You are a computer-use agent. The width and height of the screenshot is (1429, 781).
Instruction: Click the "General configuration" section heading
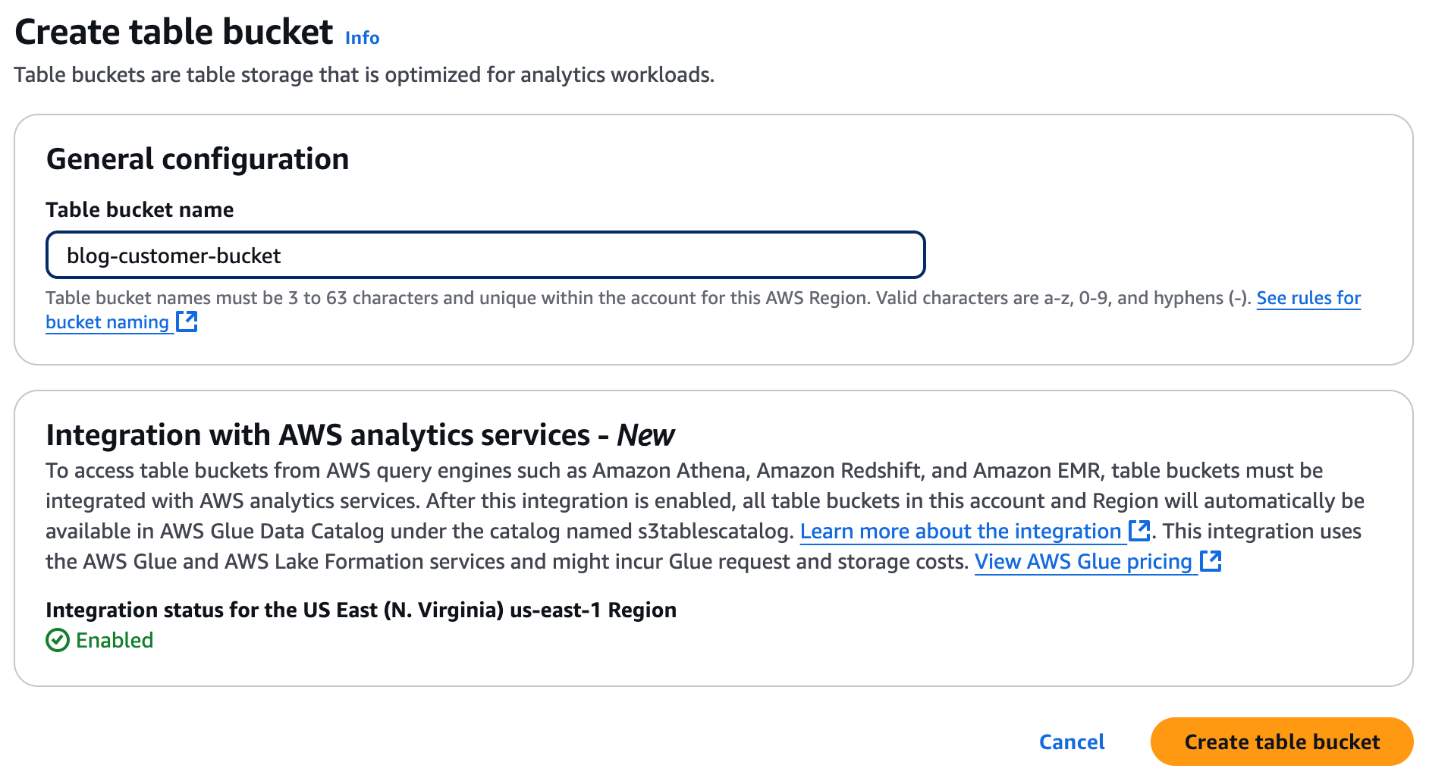coord(198,159)
